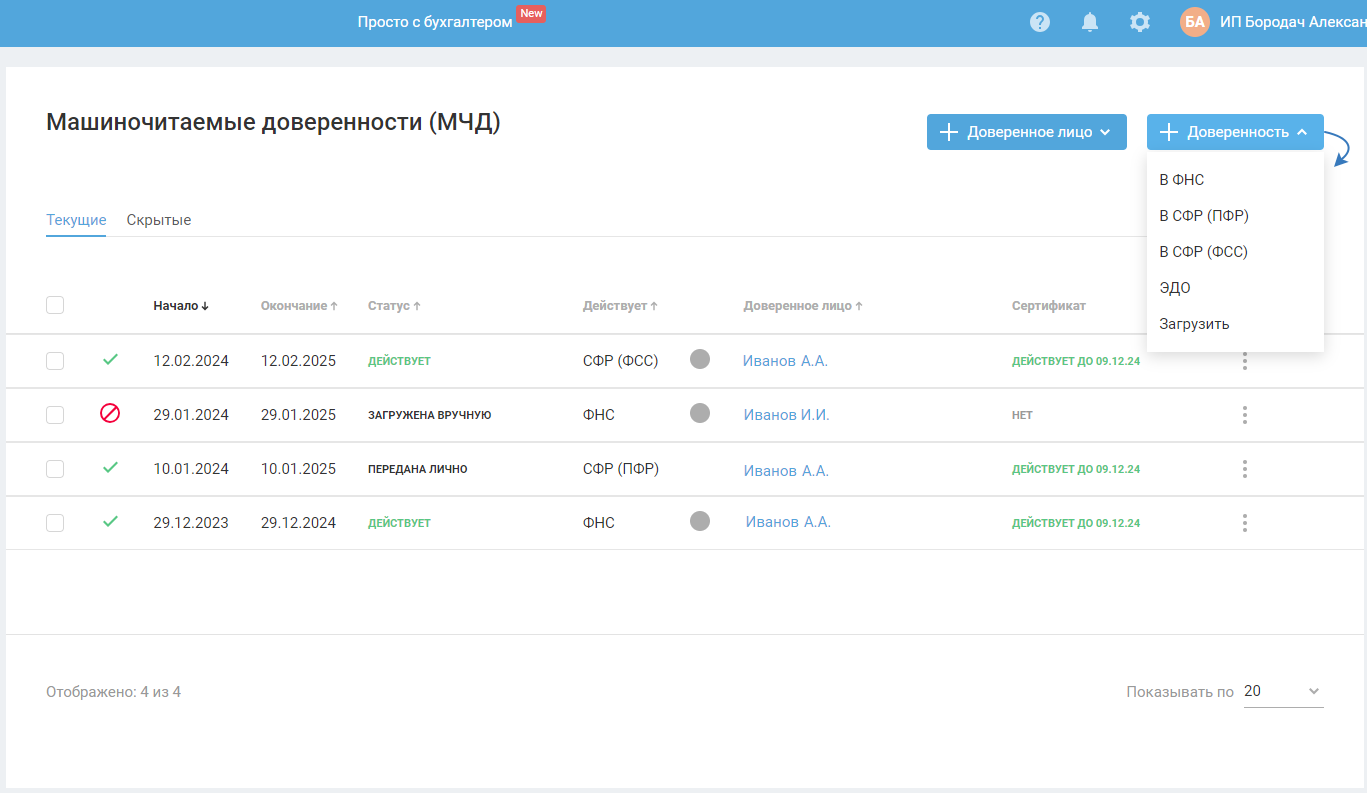Viewport: 1367px width, 793px height.
Task: Open the Иванов И.И. link
Action: [x=786, y=415]
